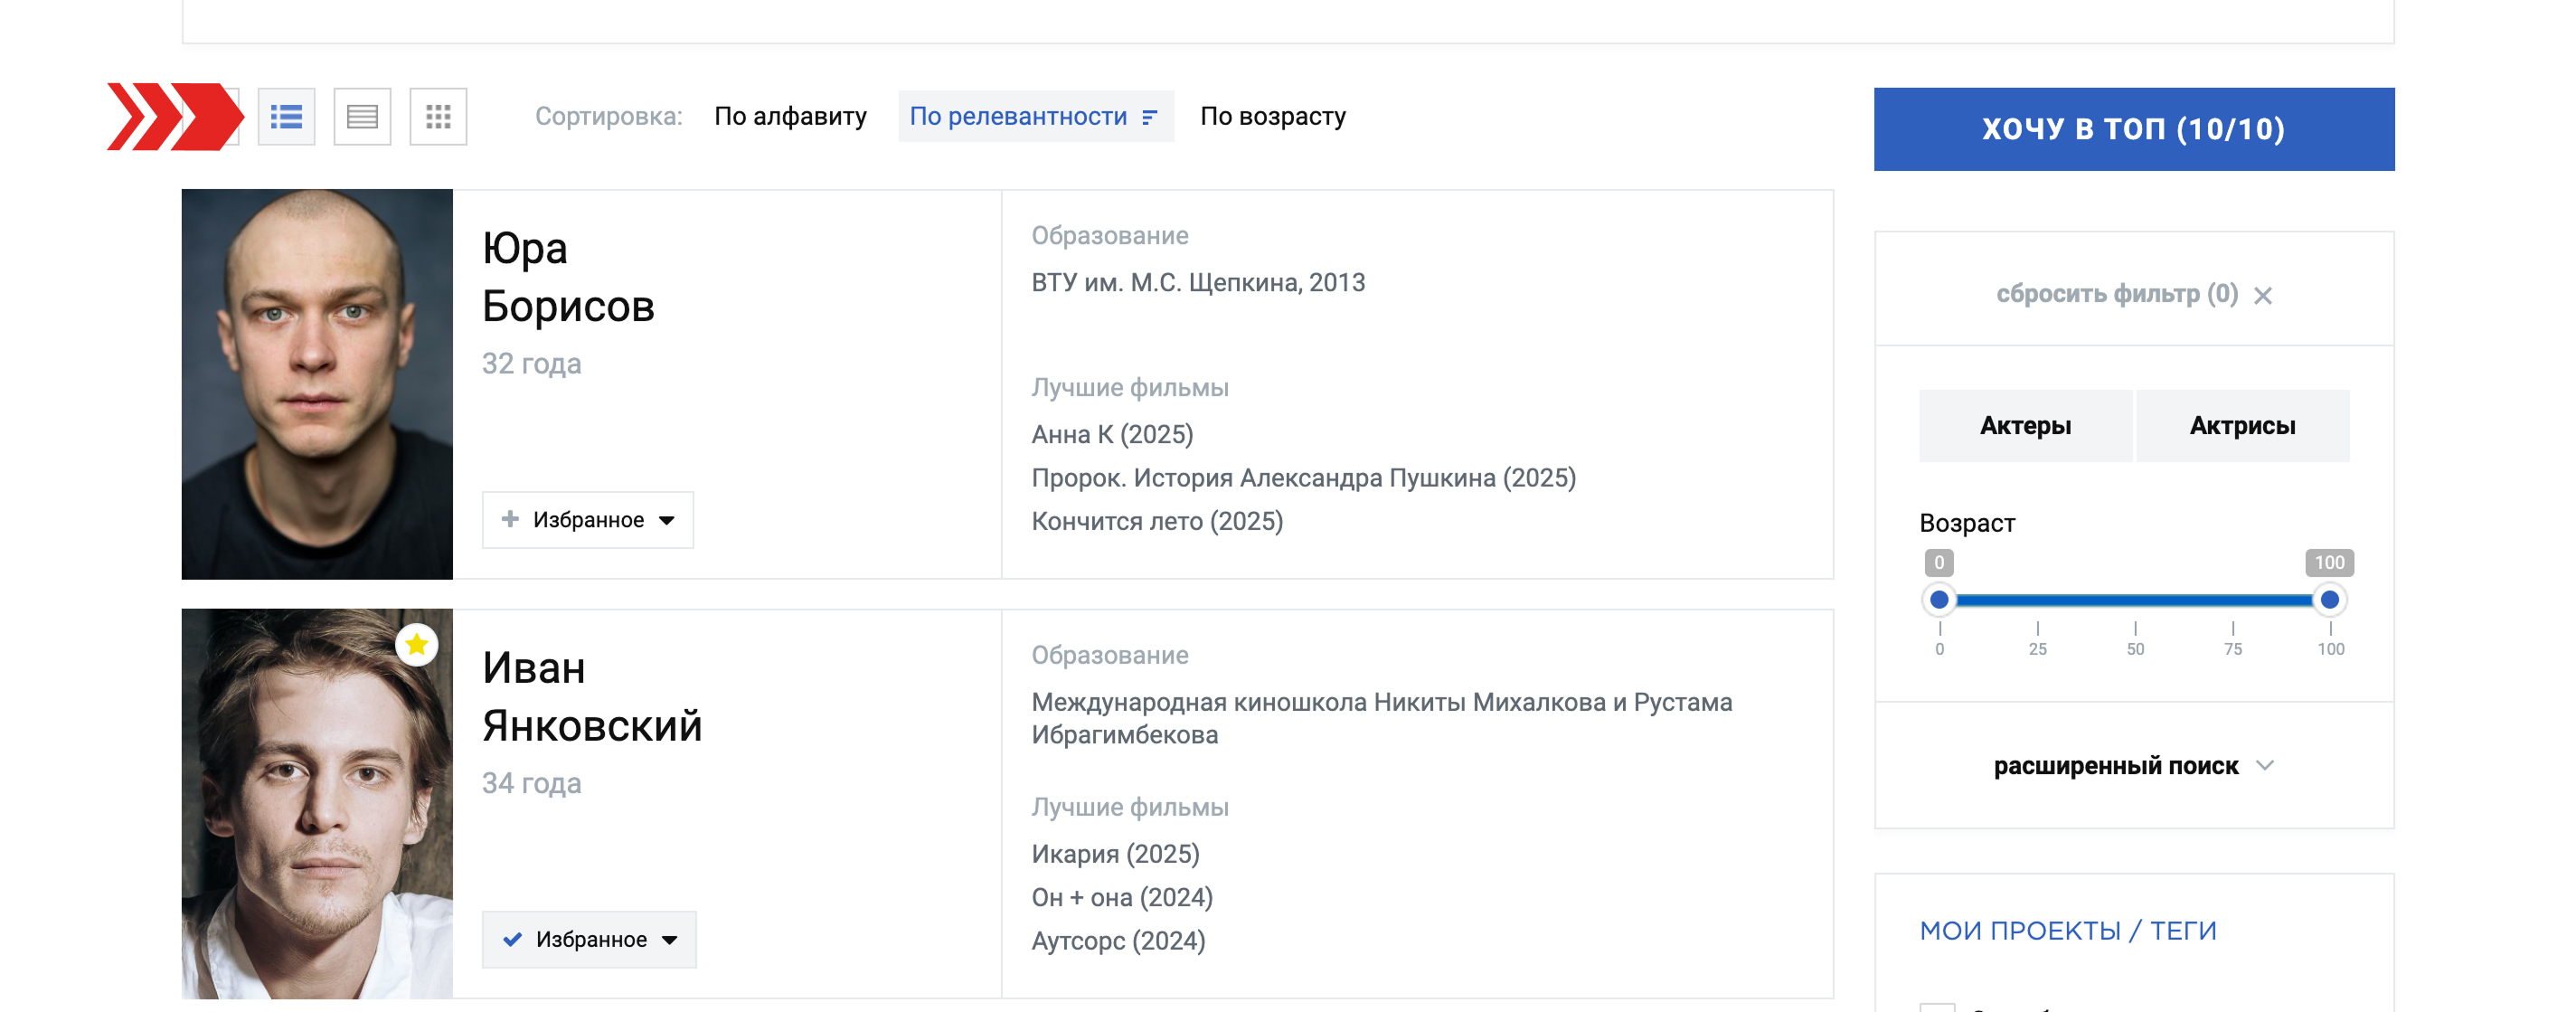This screenshot has height=1012, width=2576.
Task: Click the X icon to reset filter
Action: tap(2263, 295)
